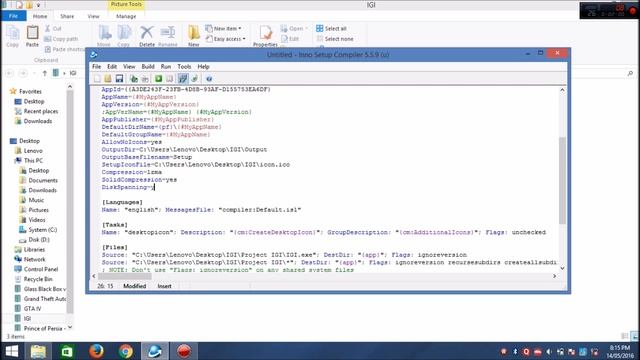Click the red recorder taskbar icon
Screen dimensions: 640x360
pos(184,351)
